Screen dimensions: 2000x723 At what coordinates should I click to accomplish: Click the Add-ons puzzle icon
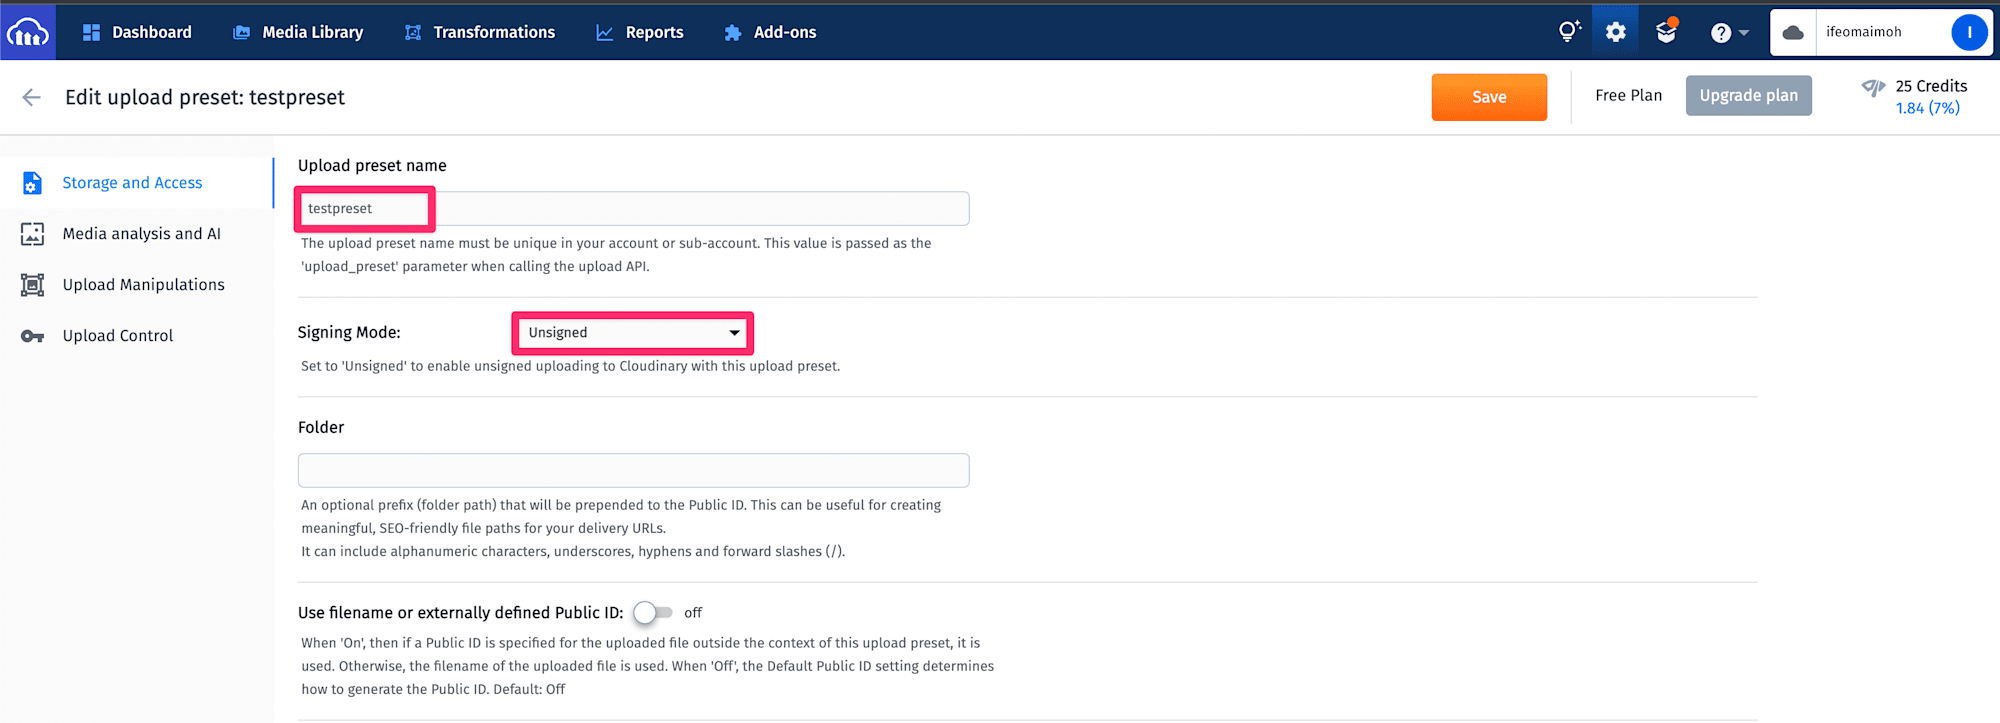click(x=732, y=32)
